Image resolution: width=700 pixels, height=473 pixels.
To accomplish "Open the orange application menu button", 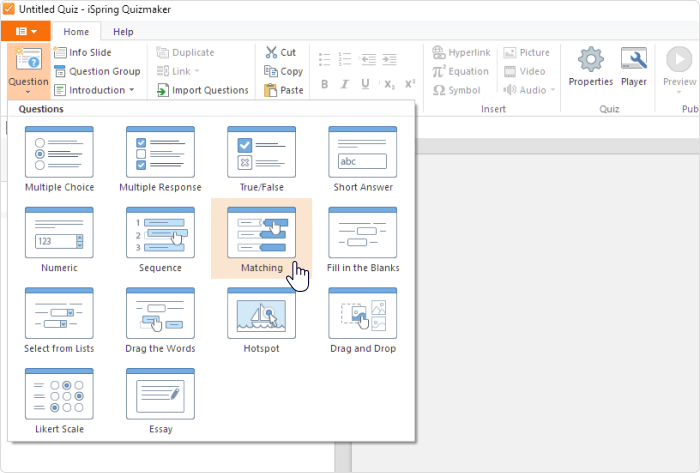I will pos(26,31).
